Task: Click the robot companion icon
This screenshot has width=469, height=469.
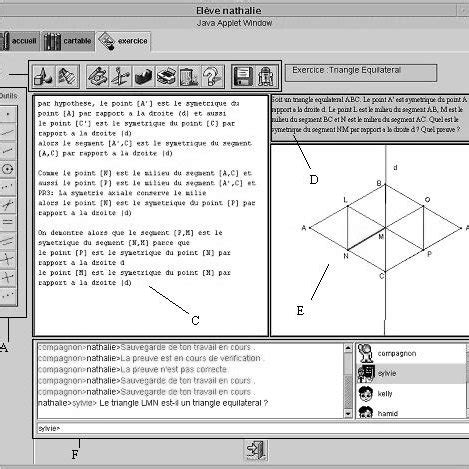Action: [x=266, y=76]
